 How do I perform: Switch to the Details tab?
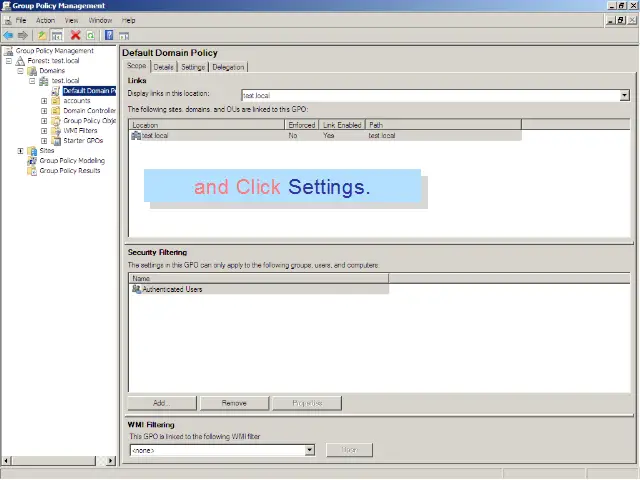(x=164, y=67)
